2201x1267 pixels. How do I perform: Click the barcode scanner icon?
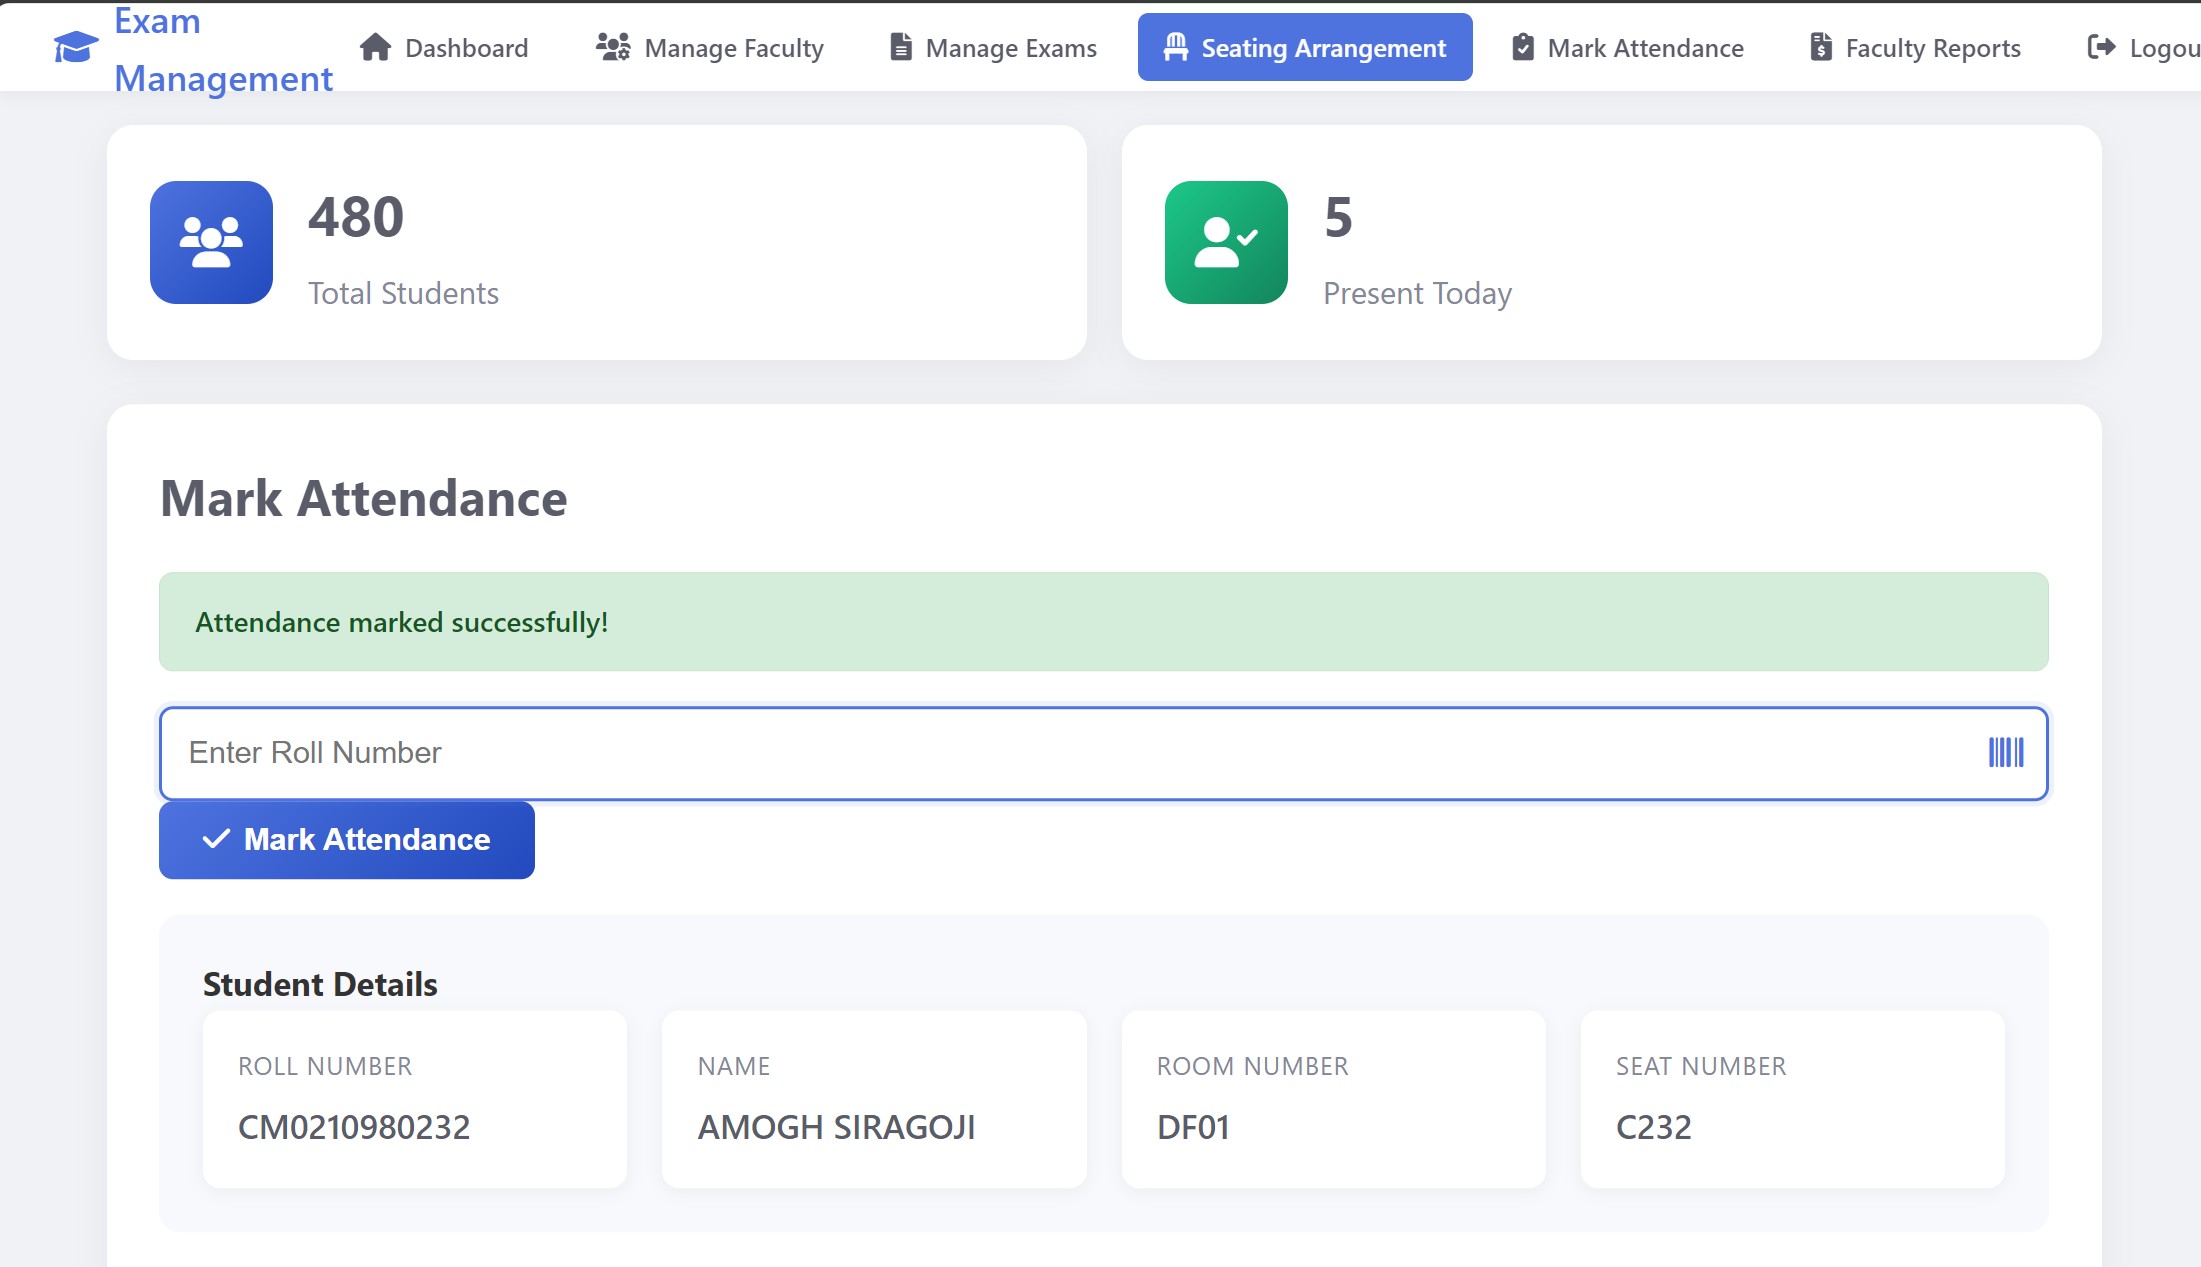(x=2005, y=753)
